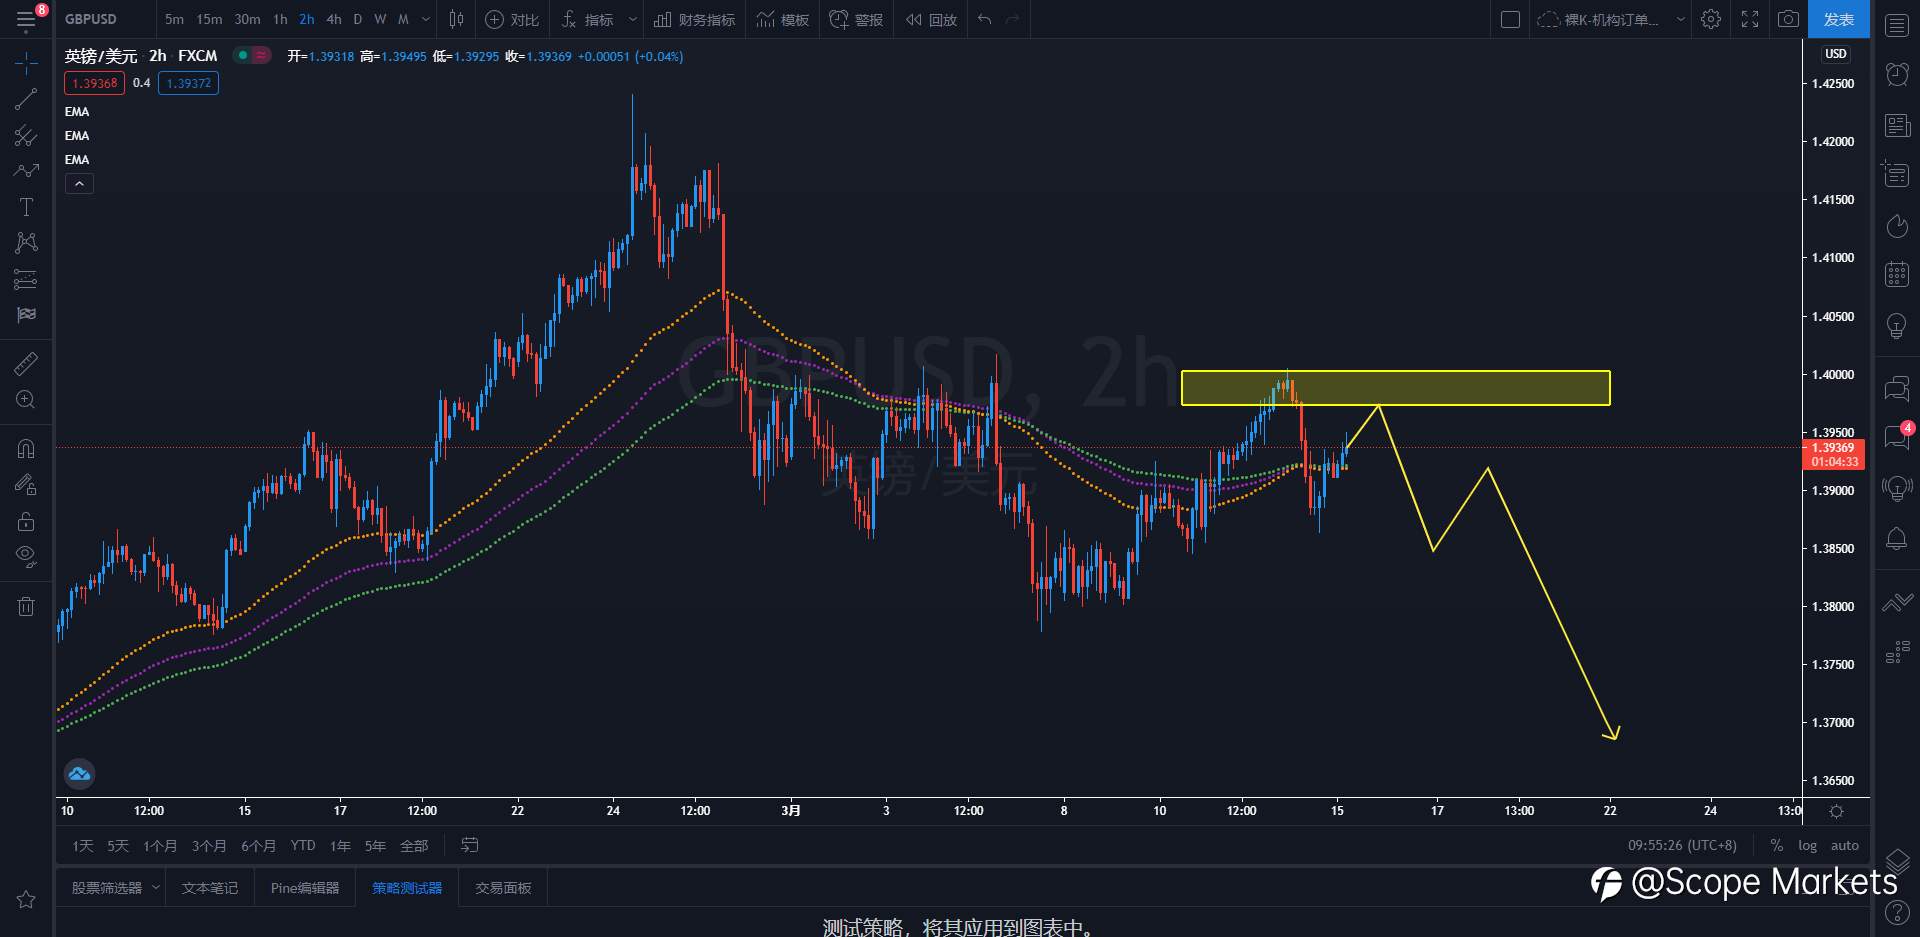This screenshot has height=937, width=1920.
Task: Click the buy price 1.39372 box
Action: pos(188,83)
